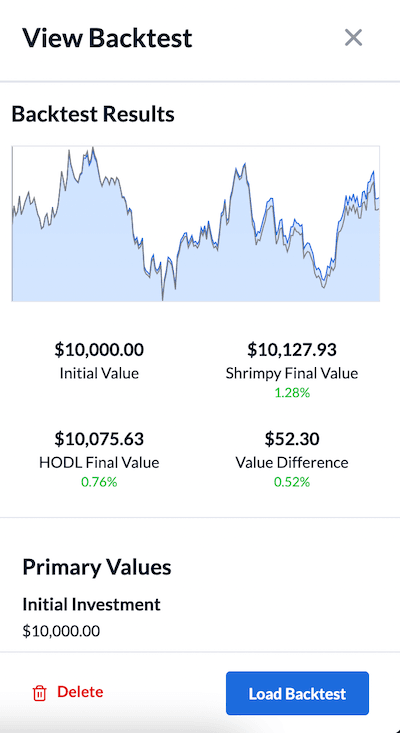Click the Shrimpy Final Value label

(292, 374)
